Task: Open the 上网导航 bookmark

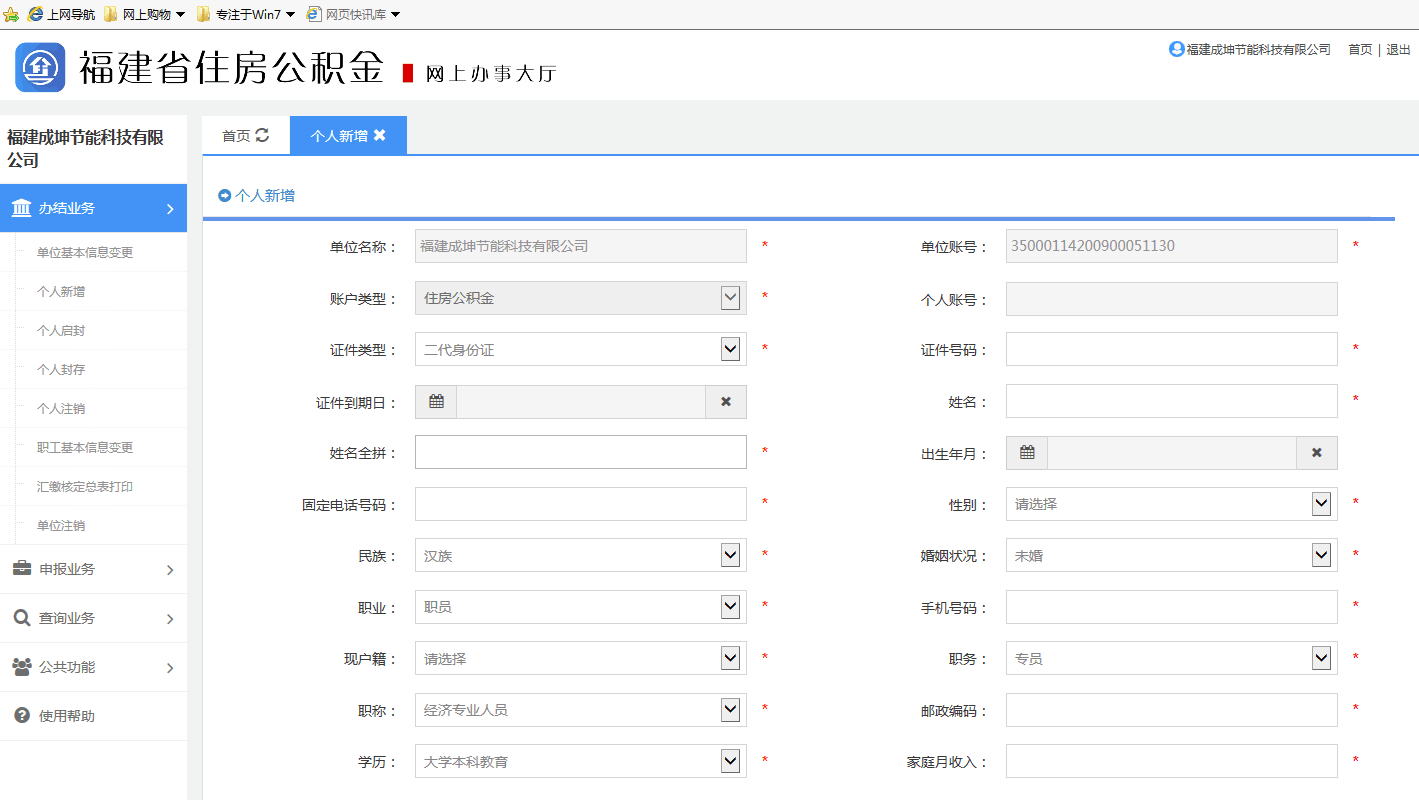Action: coord(62,14)
